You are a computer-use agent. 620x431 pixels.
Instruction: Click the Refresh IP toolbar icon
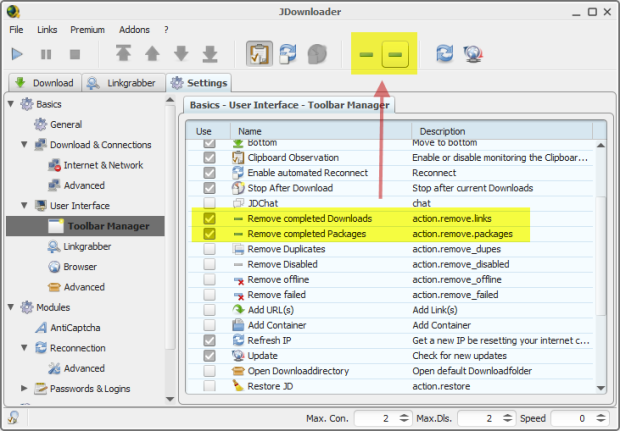444,53
